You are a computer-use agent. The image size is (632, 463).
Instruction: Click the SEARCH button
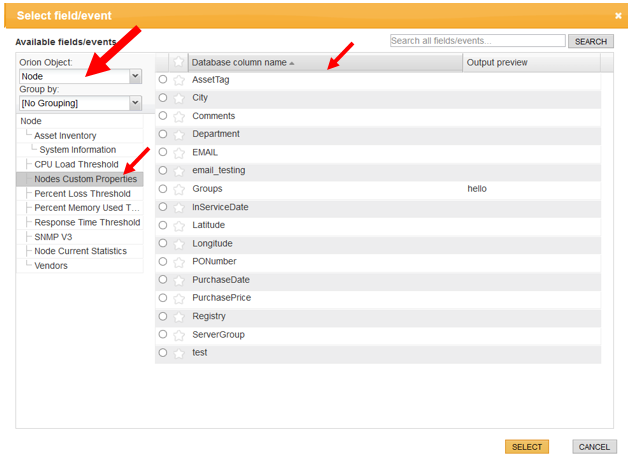[x=590, y=42]
